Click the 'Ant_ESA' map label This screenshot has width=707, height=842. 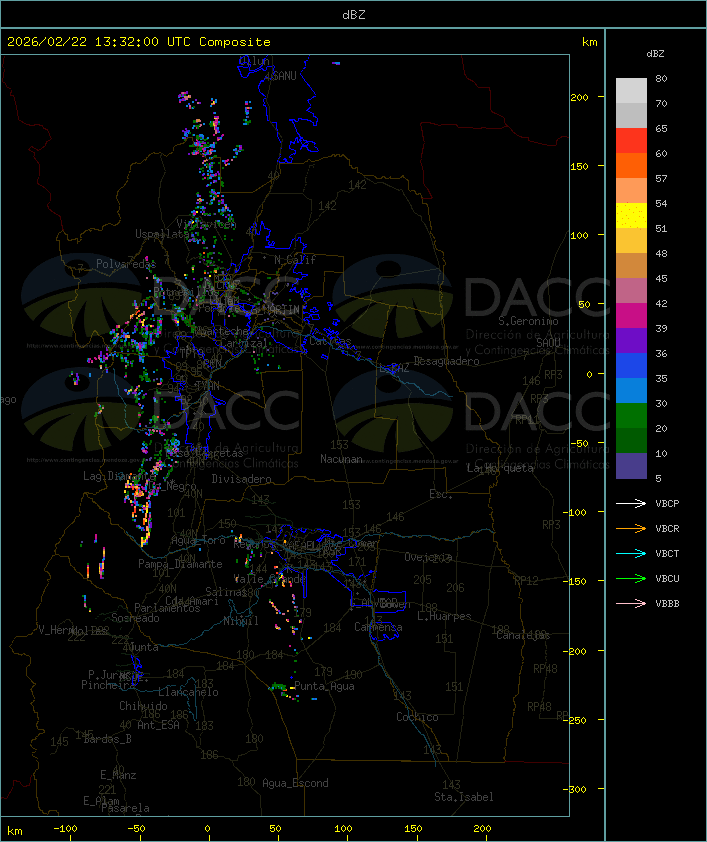tap(158, 725)
